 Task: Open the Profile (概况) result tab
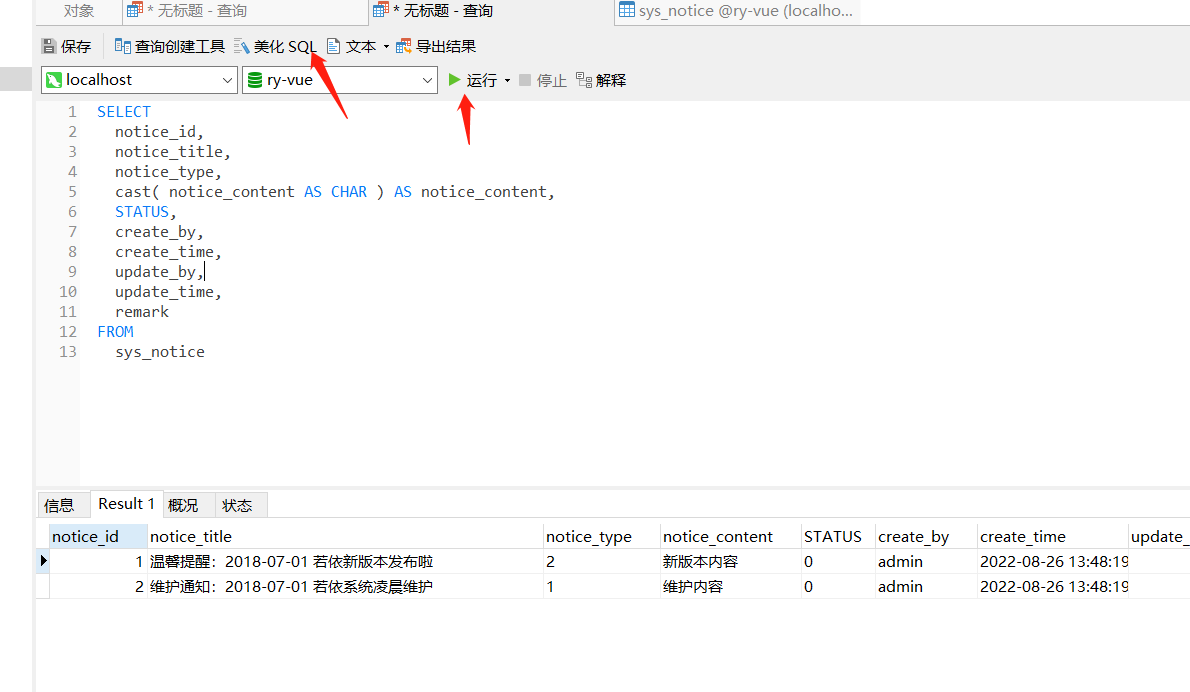coord(183,505)
